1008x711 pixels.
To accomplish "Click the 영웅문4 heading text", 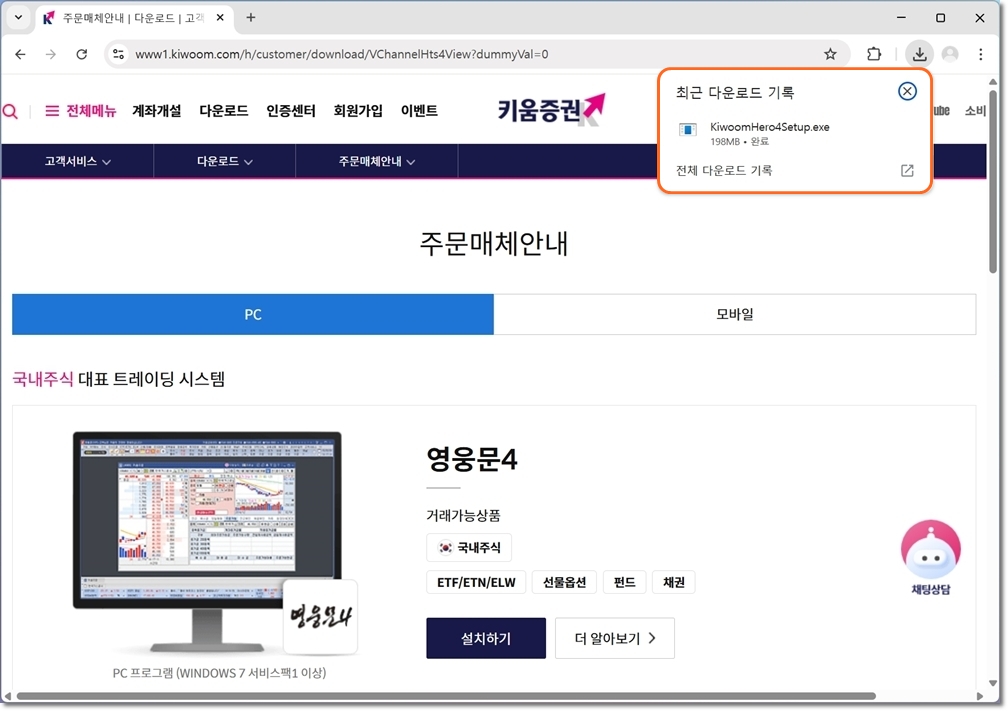I will click(x=472, y=459).
